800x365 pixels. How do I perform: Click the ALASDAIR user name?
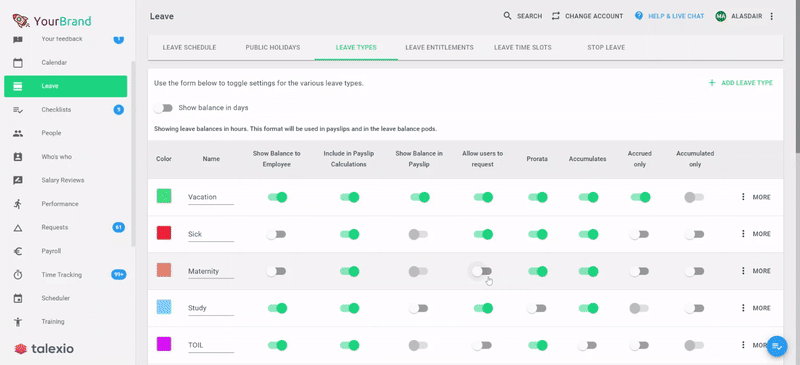(x=746, y=16)
